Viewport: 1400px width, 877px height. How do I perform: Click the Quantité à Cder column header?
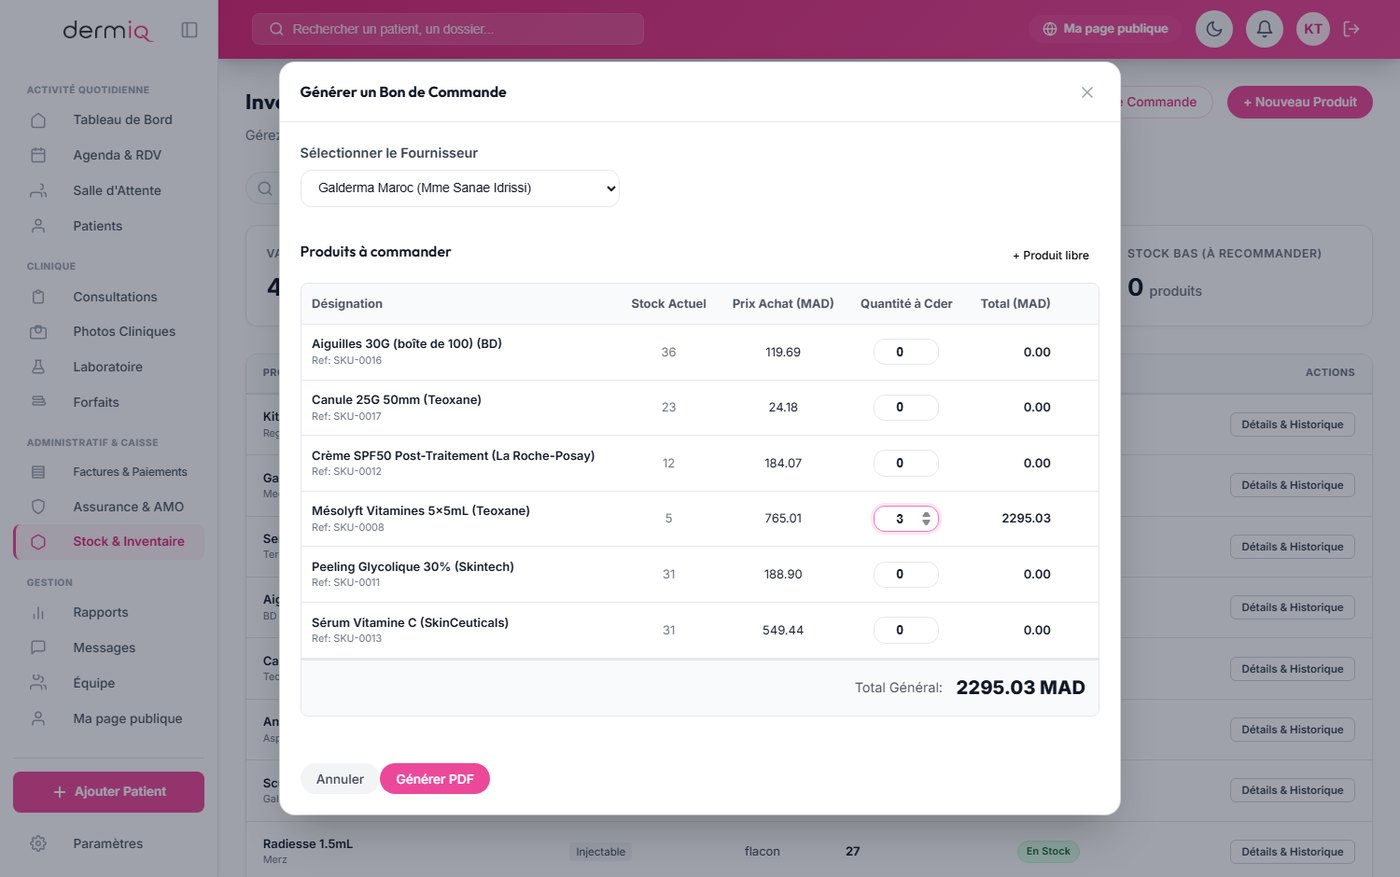click(x=906, y=304)
